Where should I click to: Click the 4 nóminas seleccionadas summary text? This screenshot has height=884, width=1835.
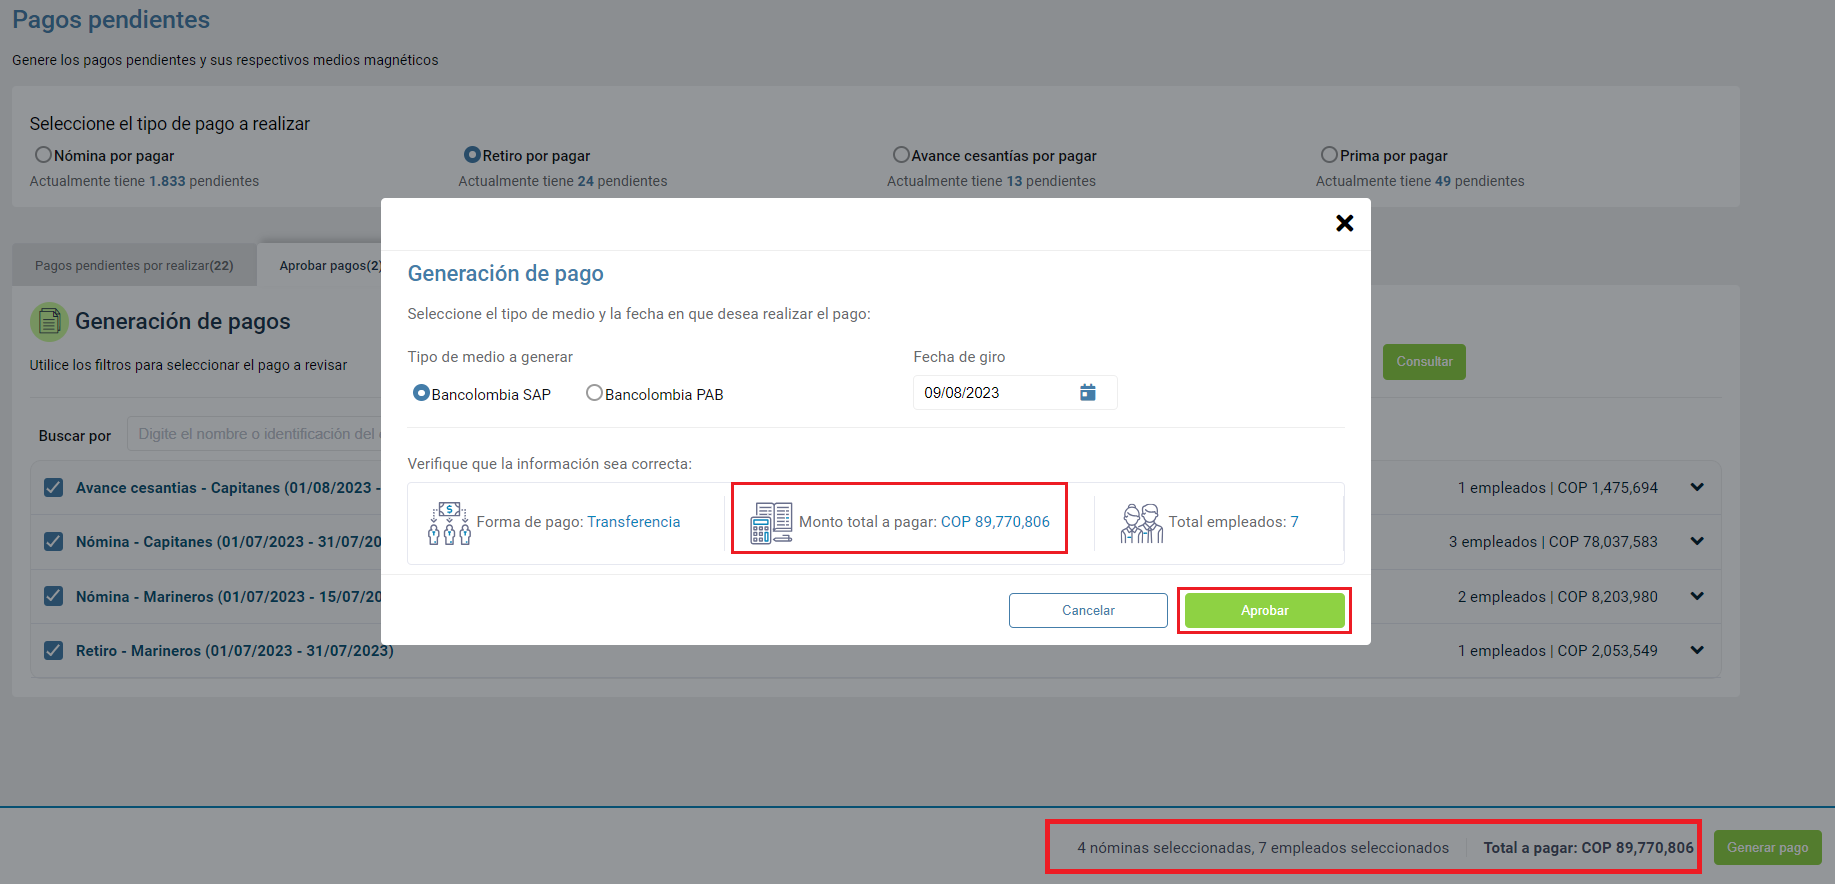tap(1263, 848)
